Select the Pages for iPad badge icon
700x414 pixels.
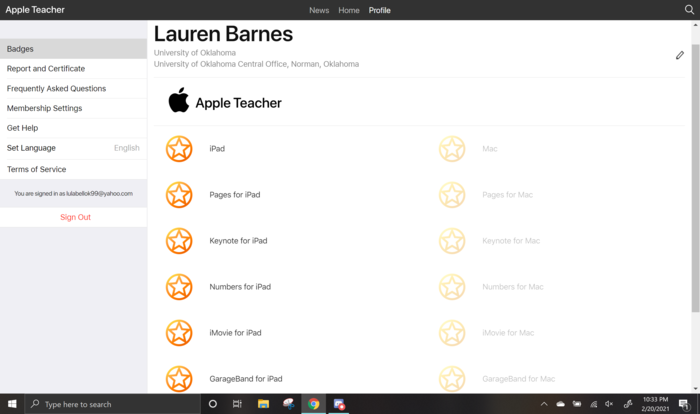point(179,195)
